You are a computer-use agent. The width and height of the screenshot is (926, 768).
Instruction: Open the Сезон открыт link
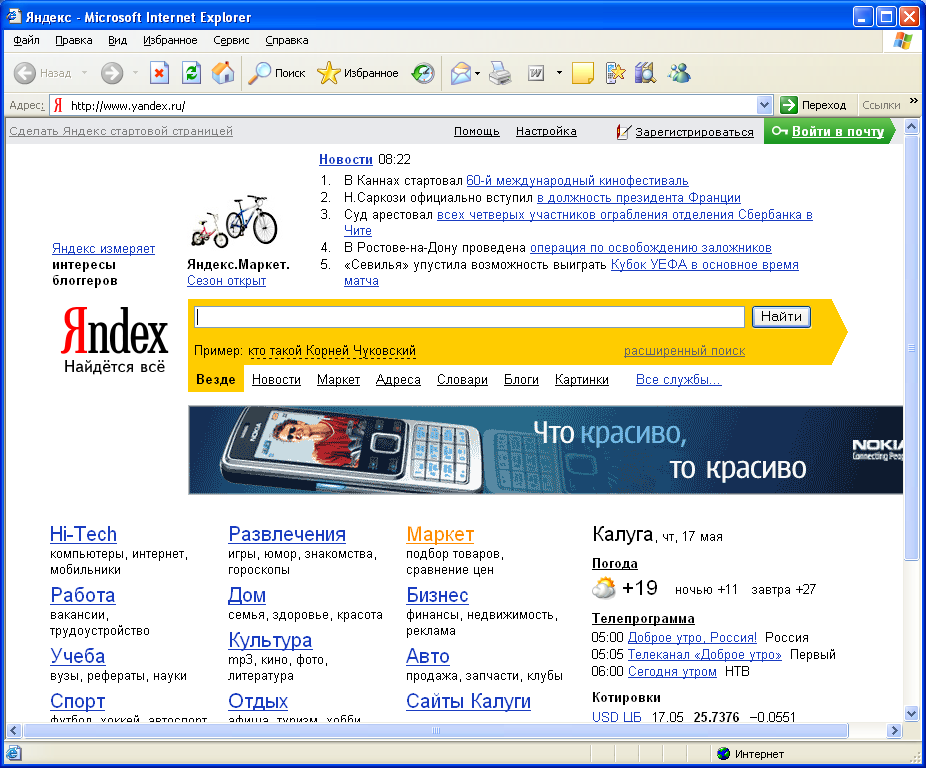point(226,281)
